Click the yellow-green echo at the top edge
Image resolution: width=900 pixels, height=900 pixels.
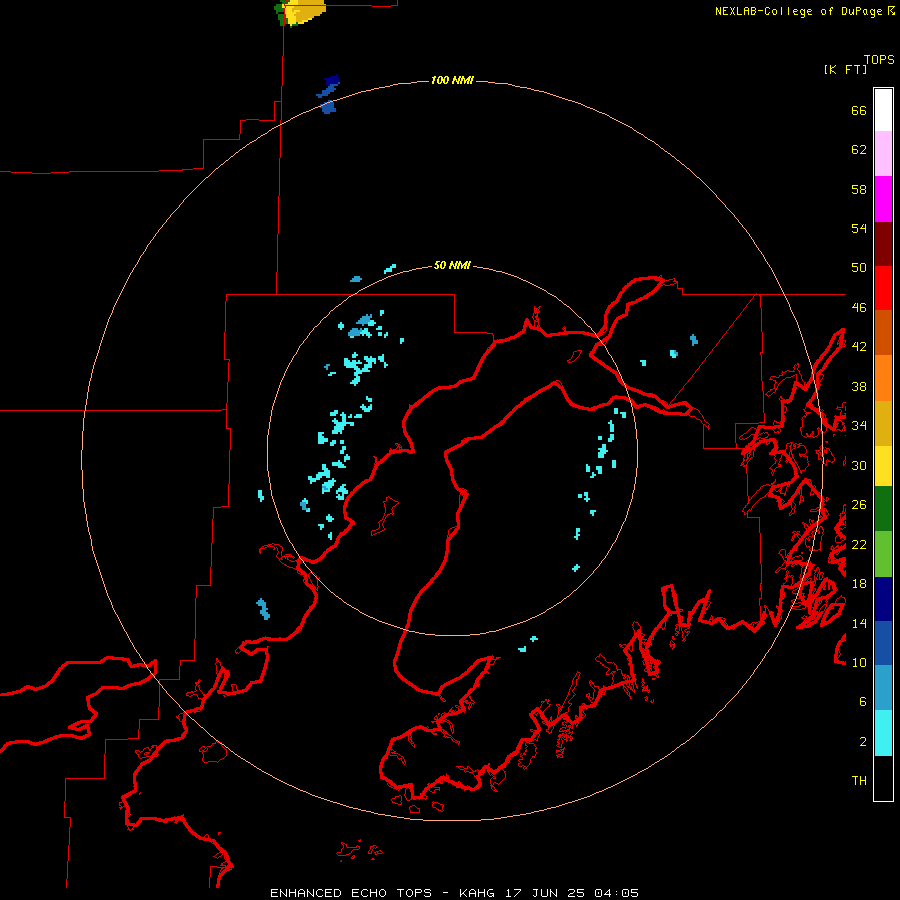[301, 12]
